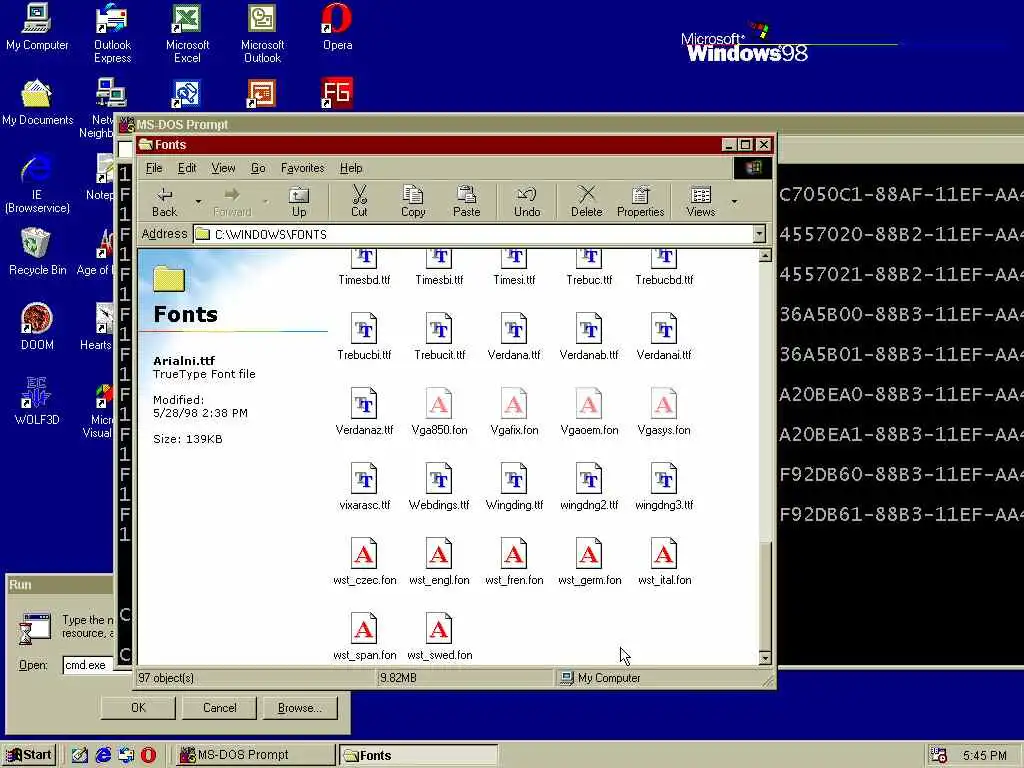Select the Timesbd.ttf font file
Image resolution: width=1024 pixels, height=768 pixels.
click(x=364, y=268)
